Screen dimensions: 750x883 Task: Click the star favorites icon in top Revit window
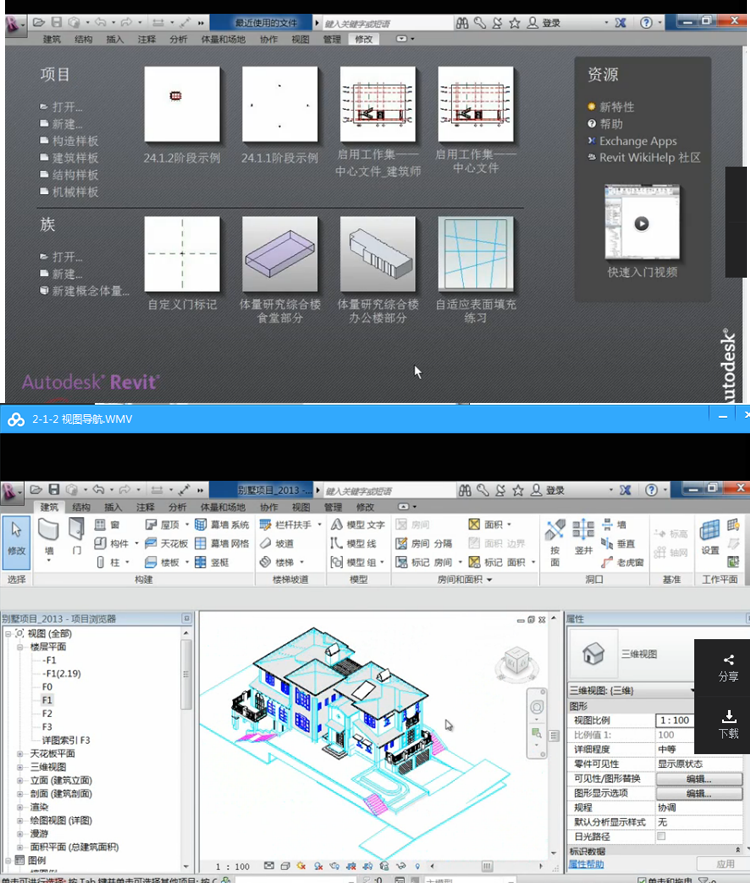(514, 23)
